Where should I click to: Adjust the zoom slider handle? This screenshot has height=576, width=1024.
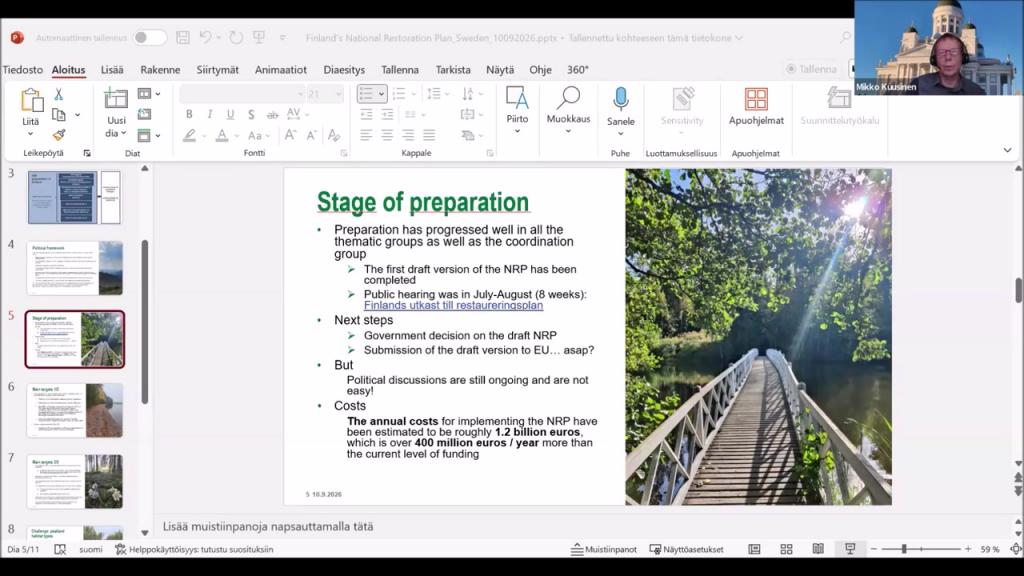coord(904,549)
